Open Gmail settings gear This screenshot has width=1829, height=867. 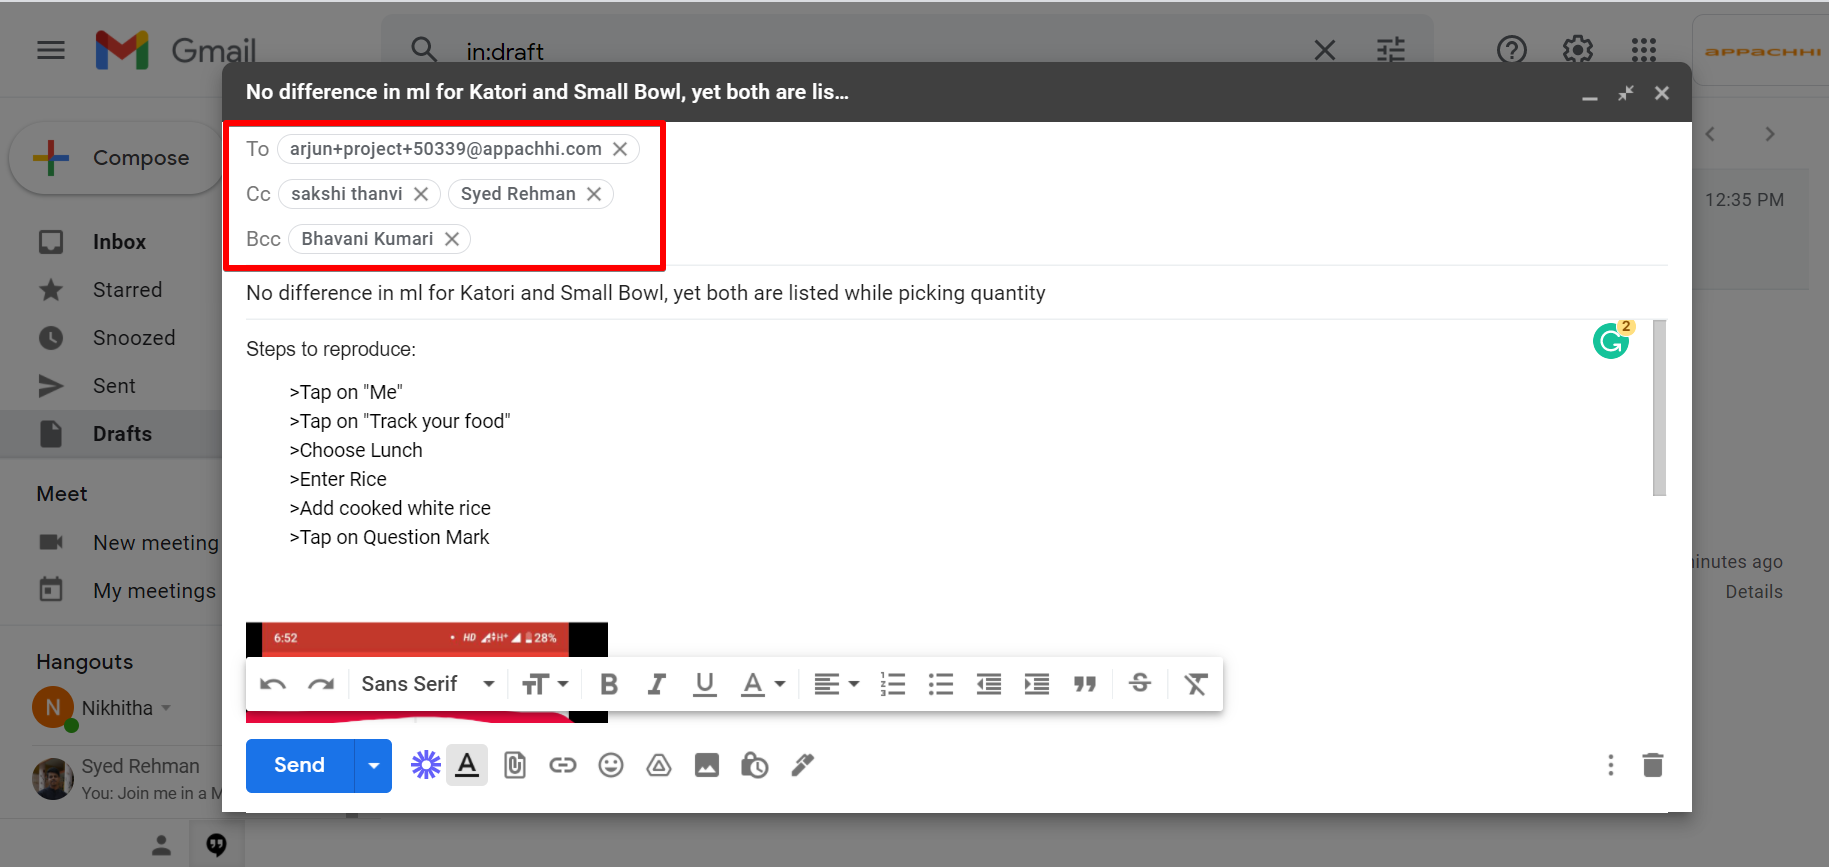[1578, 50]
